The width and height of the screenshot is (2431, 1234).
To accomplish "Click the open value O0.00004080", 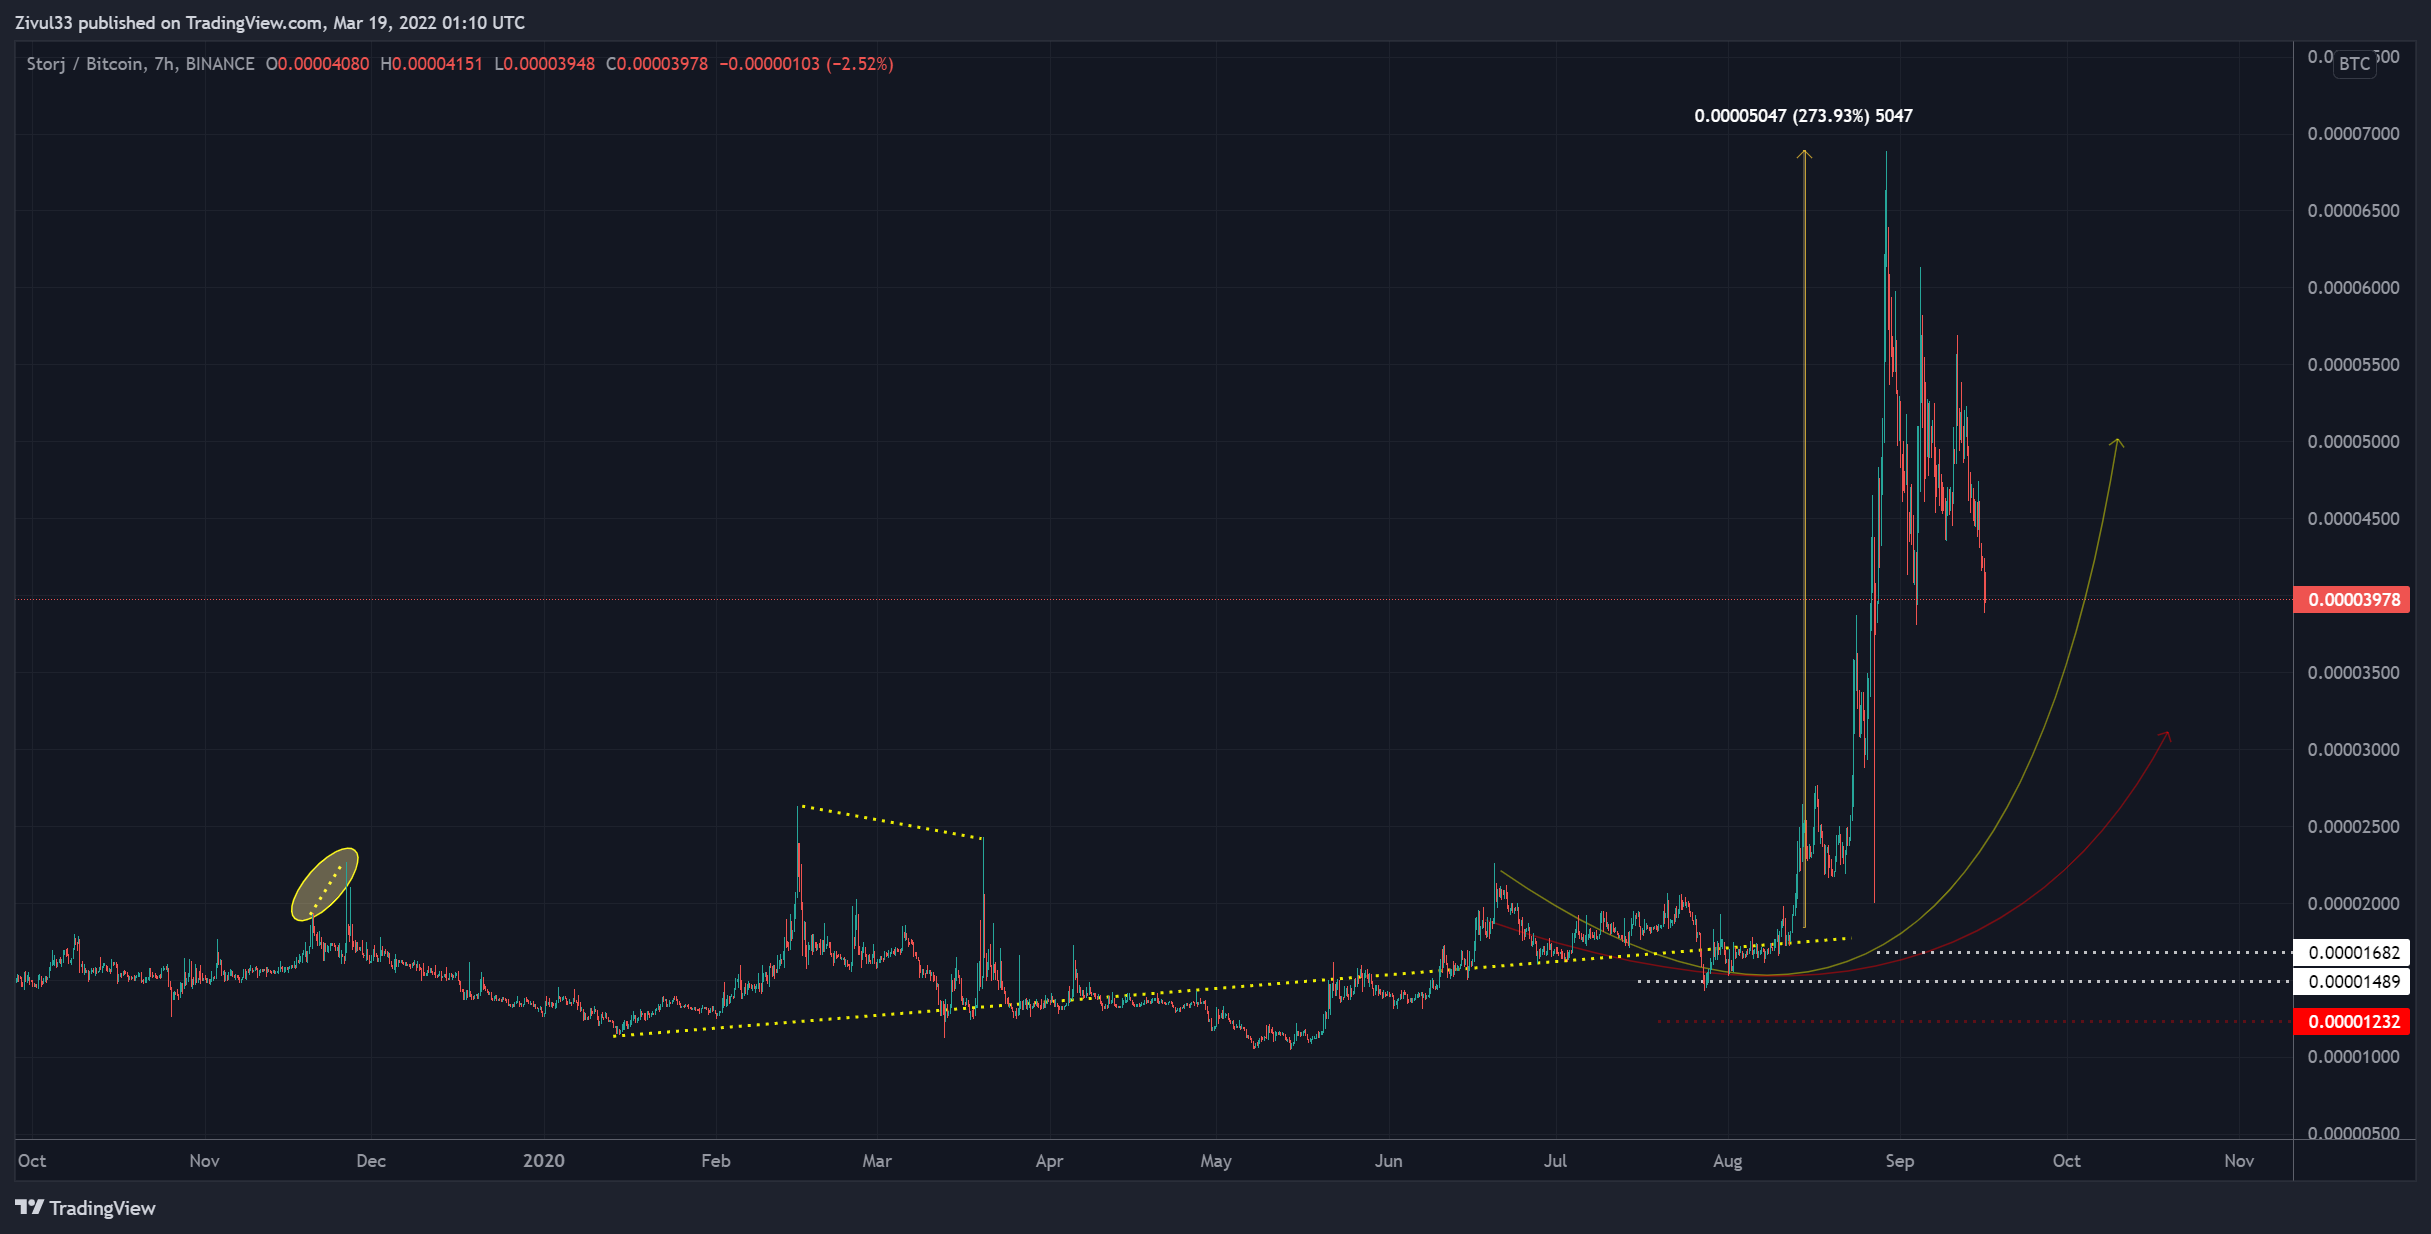I will click(x=317, y=64).
